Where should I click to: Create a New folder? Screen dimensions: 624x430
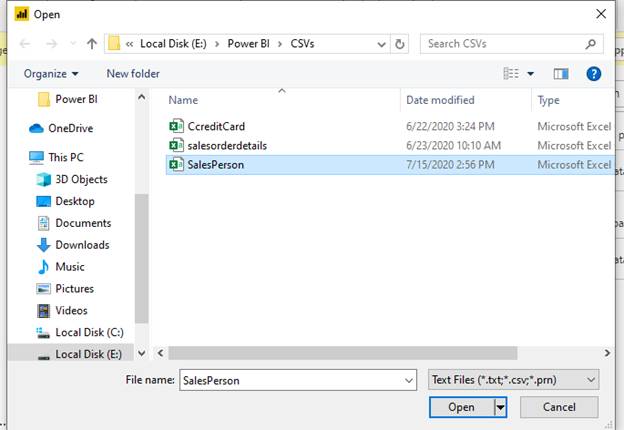pos(133,74)
